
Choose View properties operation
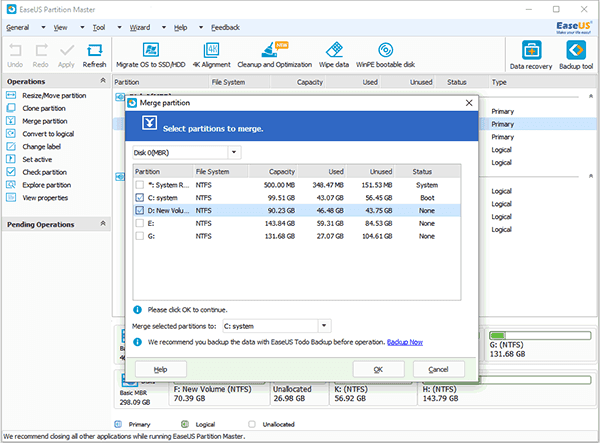[x=45, y=198]
